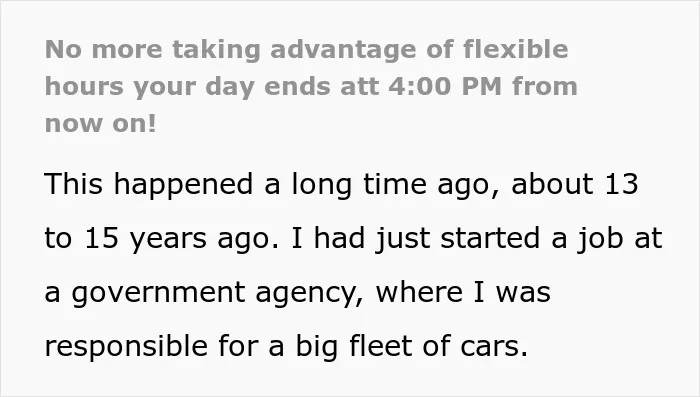Click the word 'flexible' in the title
Screen dimensions: 700x397
[x=515, y=49]
